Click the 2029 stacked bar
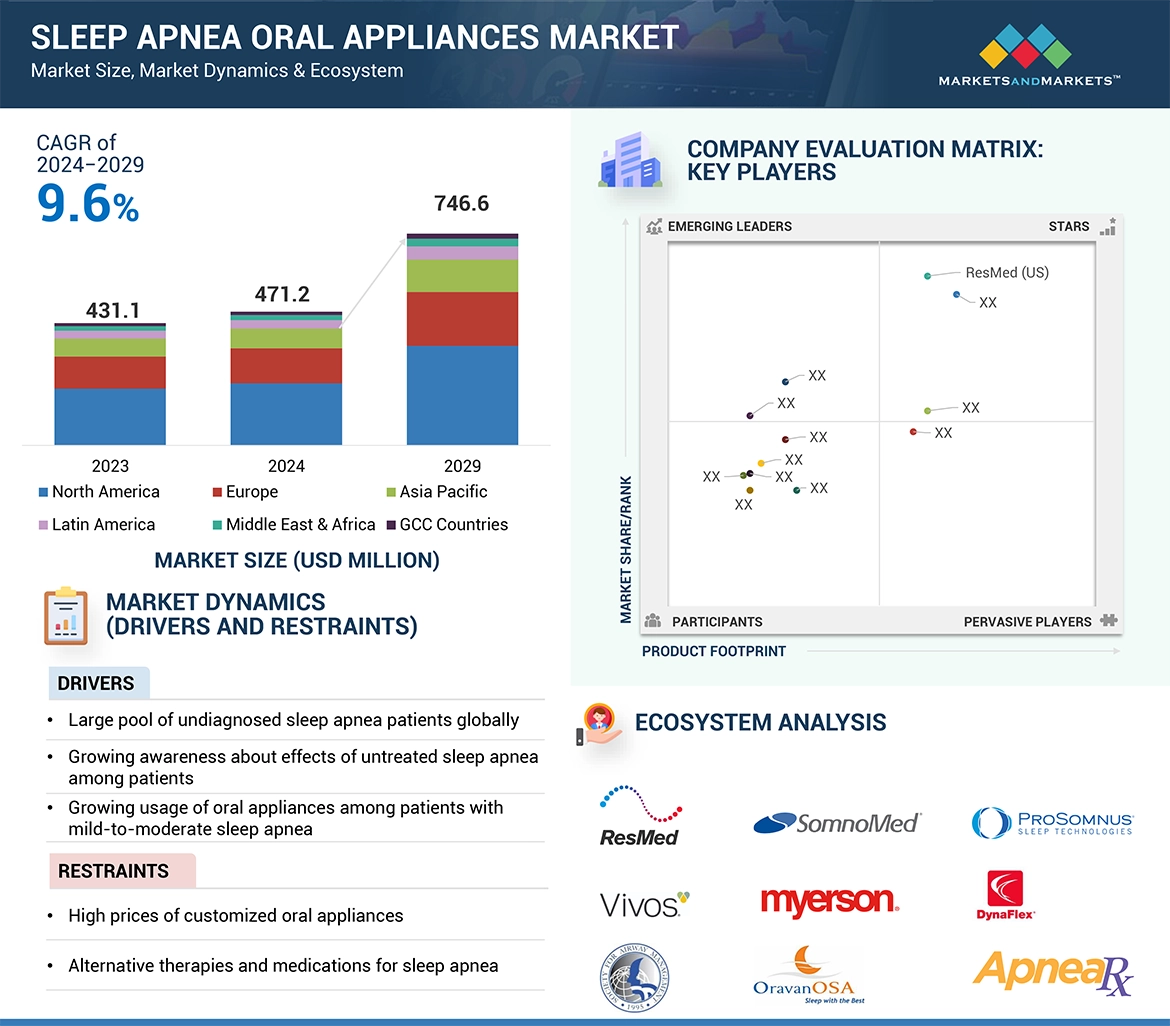Screen dimensions: 1170x1026 point(462,340)
